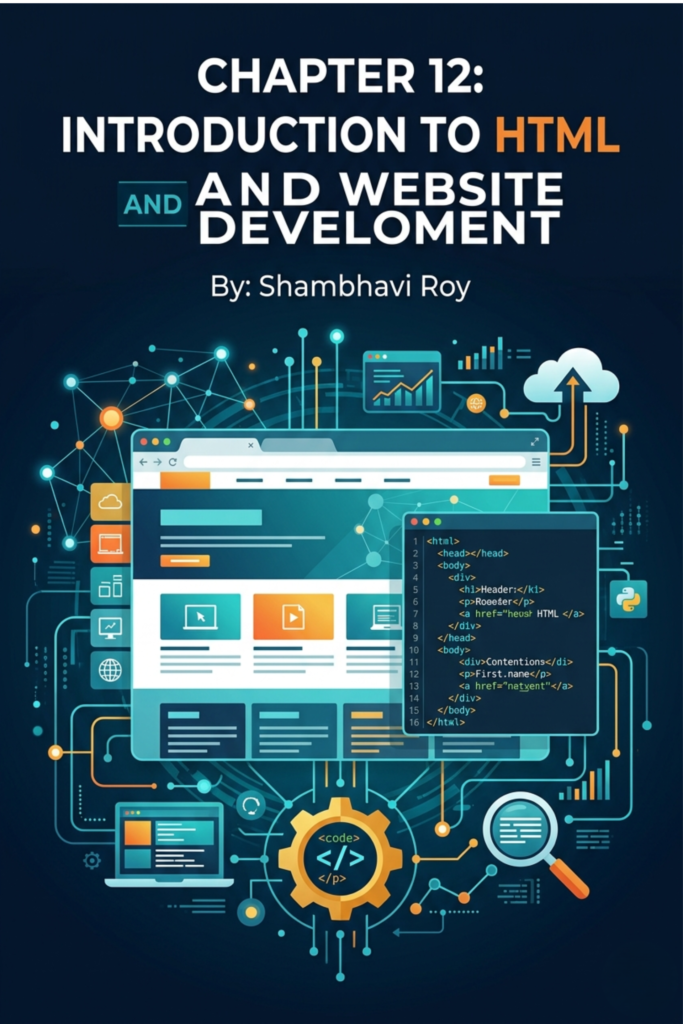
Task: Click the inactive second browser tab
Action: (298, 445)
